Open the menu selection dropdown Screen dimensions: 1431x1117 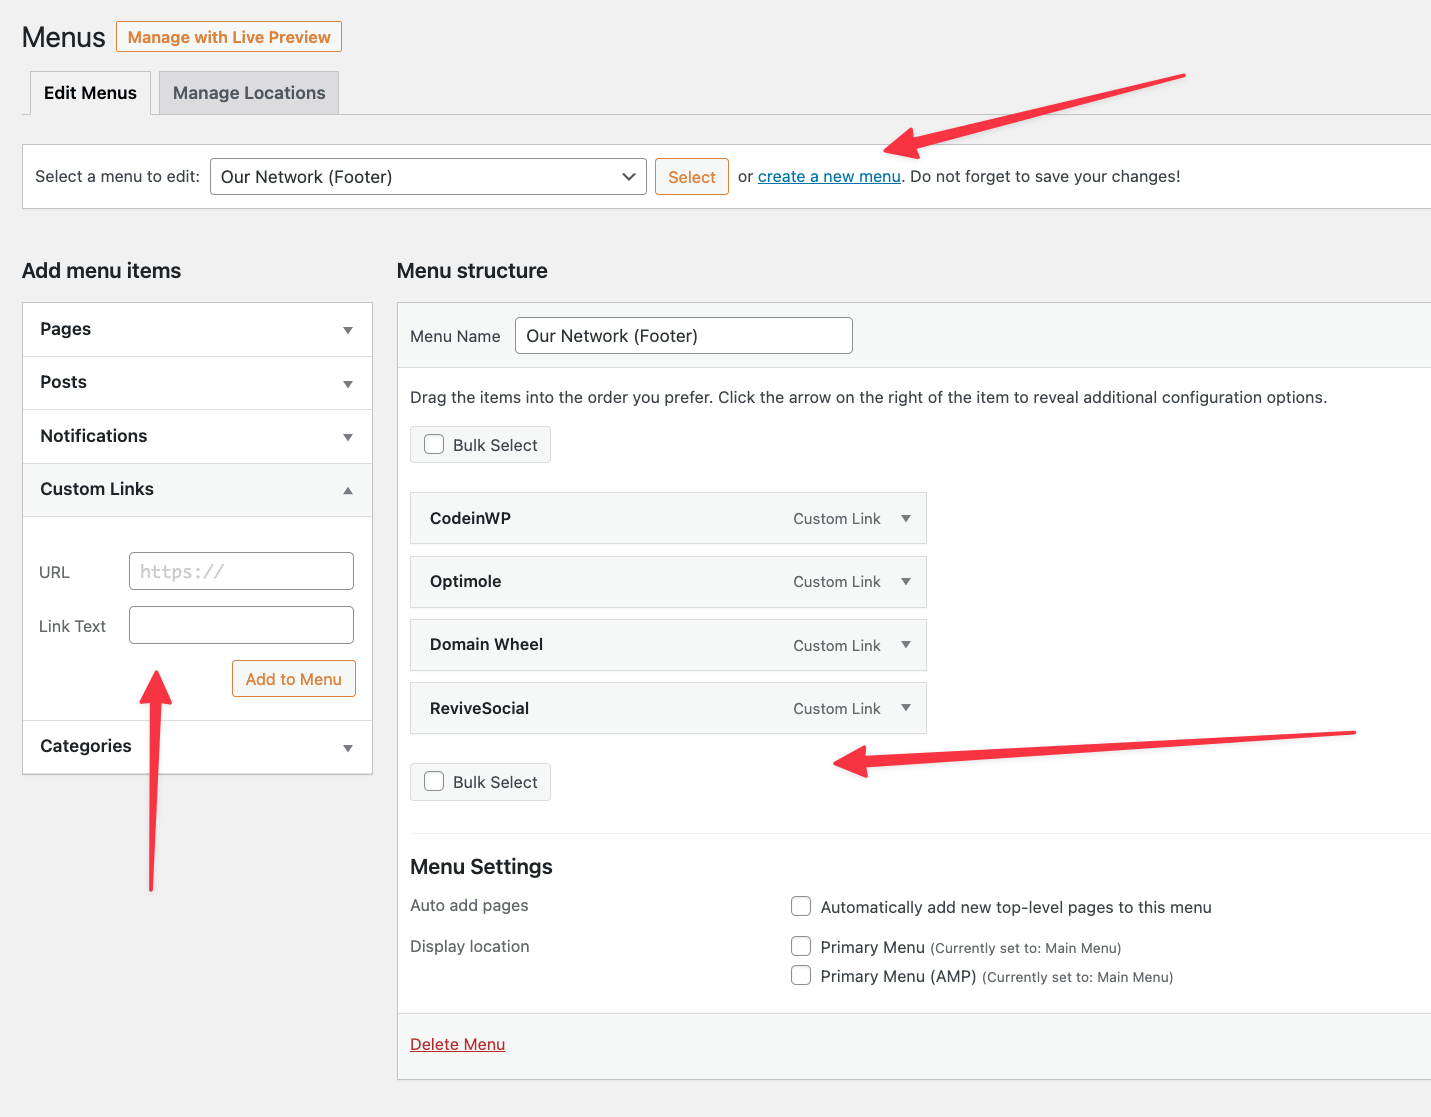428,177
